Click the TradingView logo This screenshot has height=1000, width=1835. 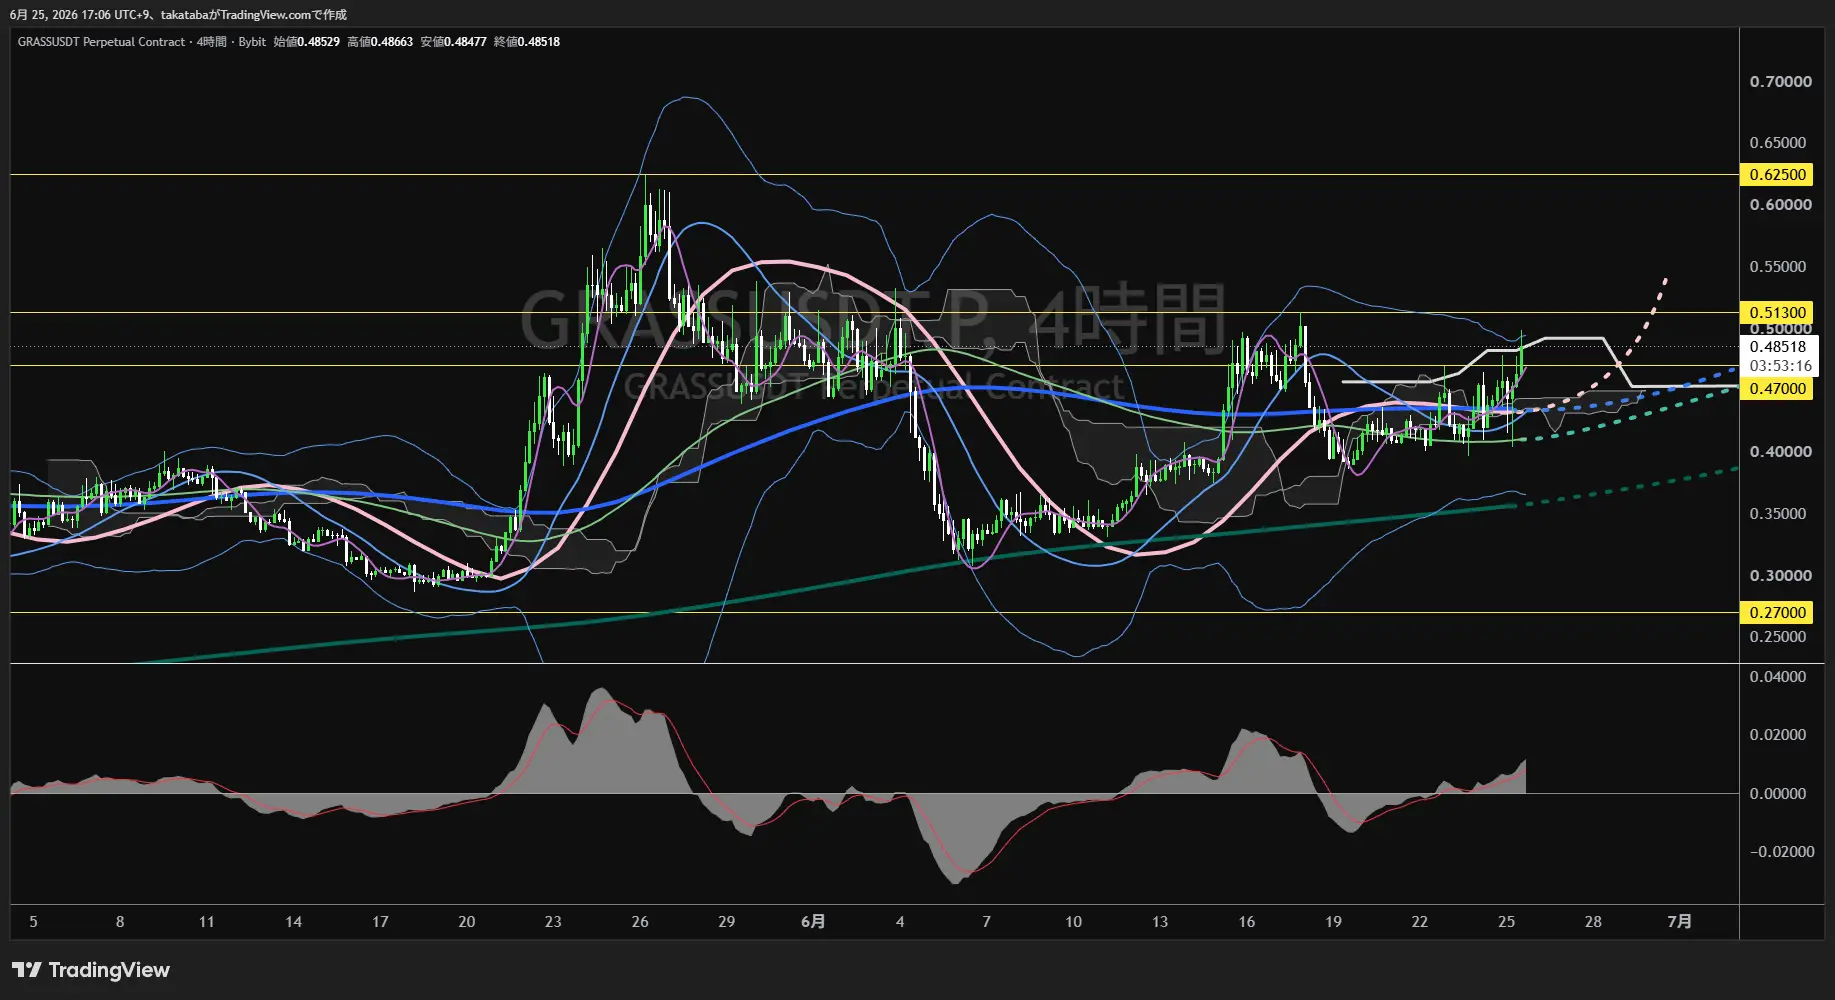point(91,970)
